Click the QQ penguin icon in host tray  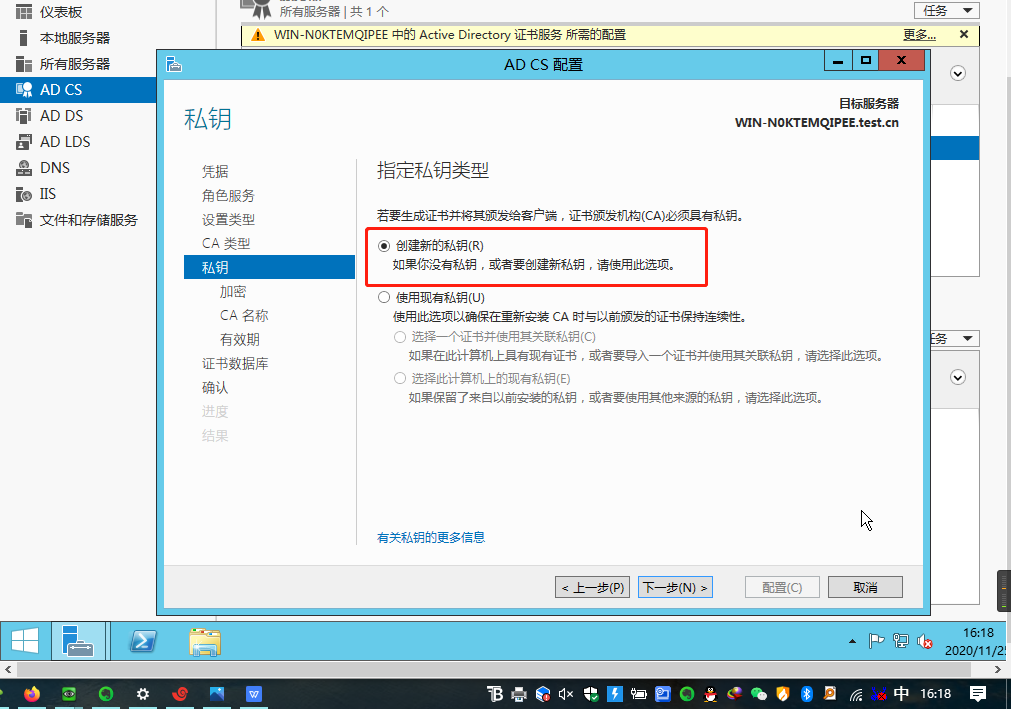pos(711,694)
